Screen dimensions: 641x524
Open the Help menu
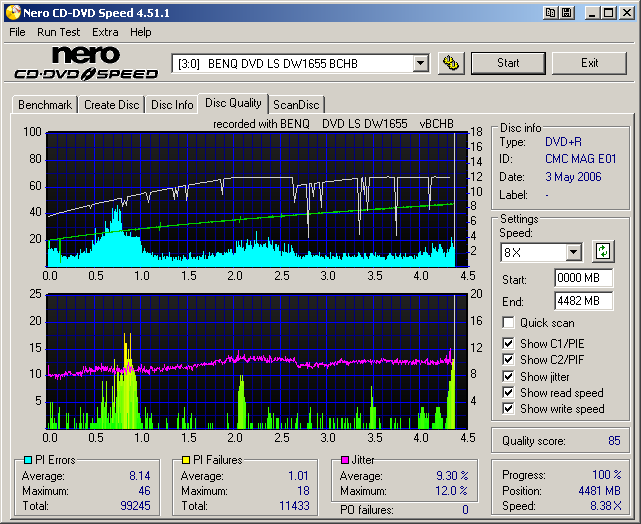click(x=141, y=32)
